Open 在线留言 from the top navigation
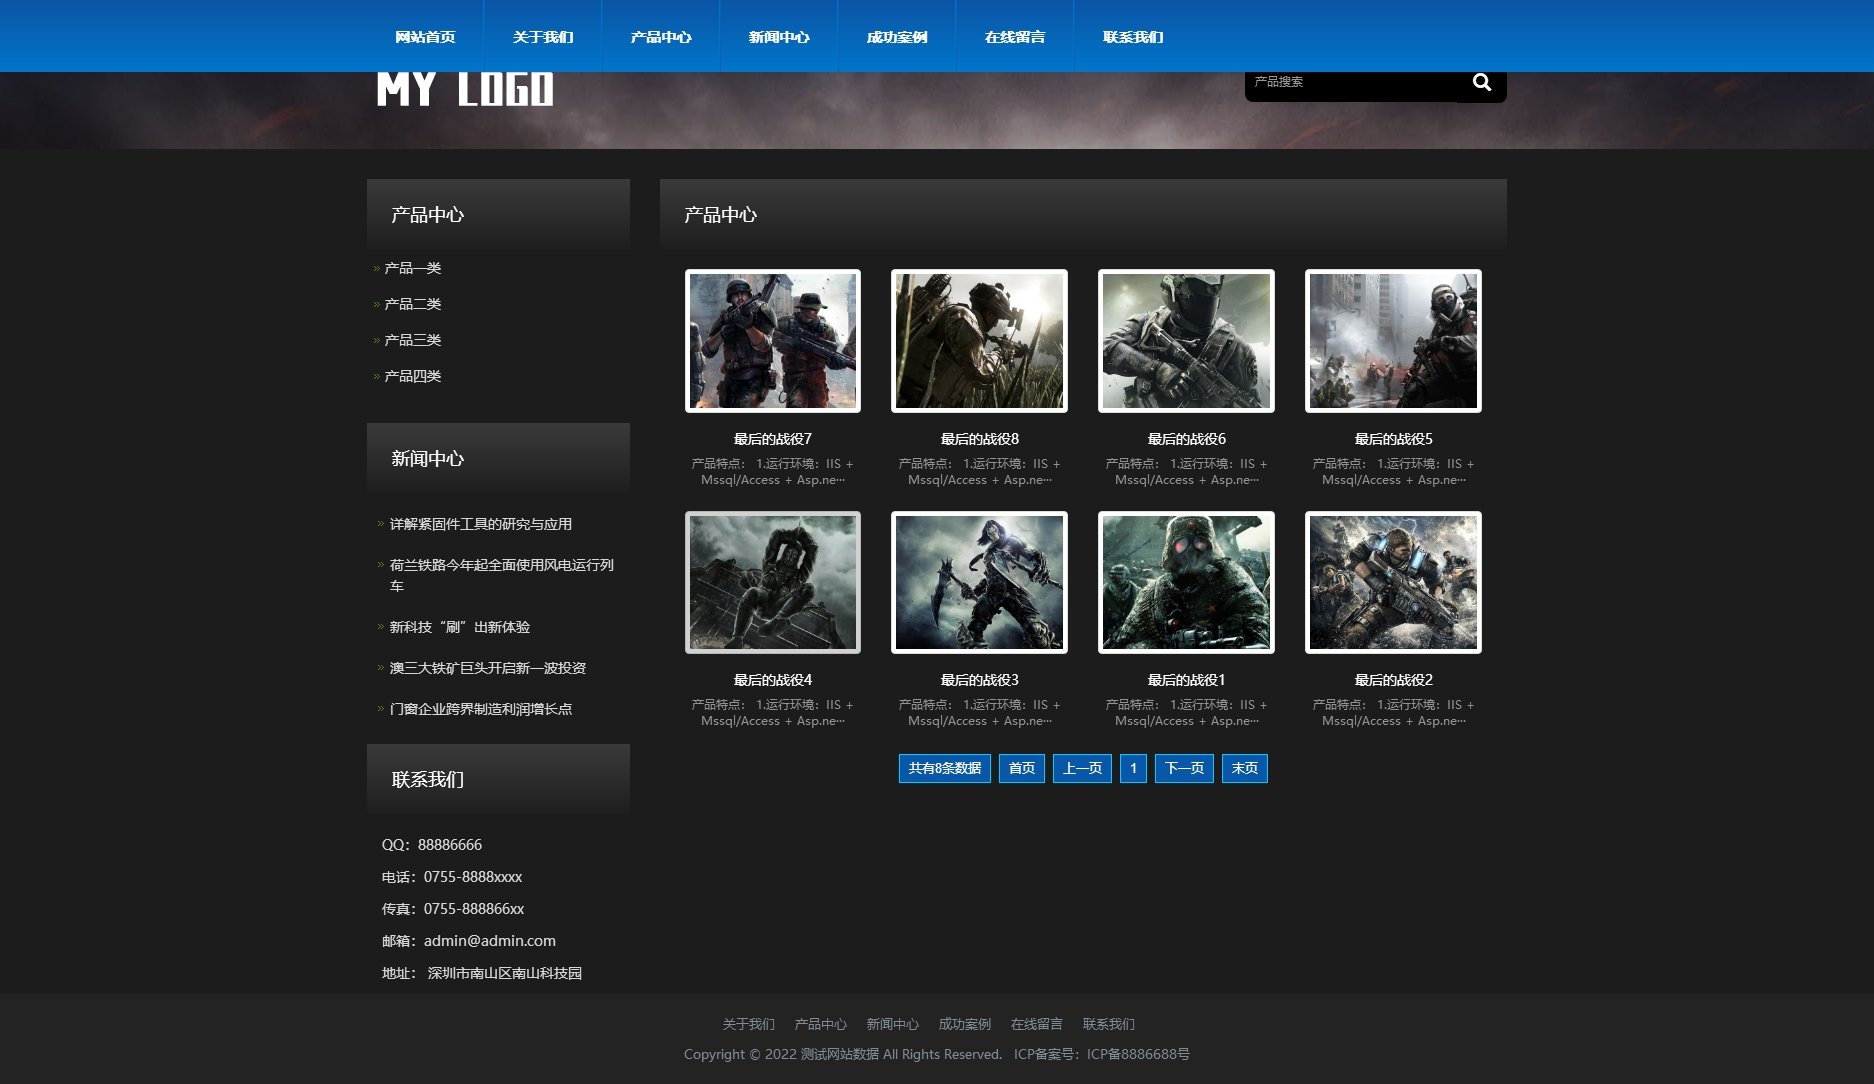This screenshot has height=1084, width=1874. click(x=1015, y=37)
